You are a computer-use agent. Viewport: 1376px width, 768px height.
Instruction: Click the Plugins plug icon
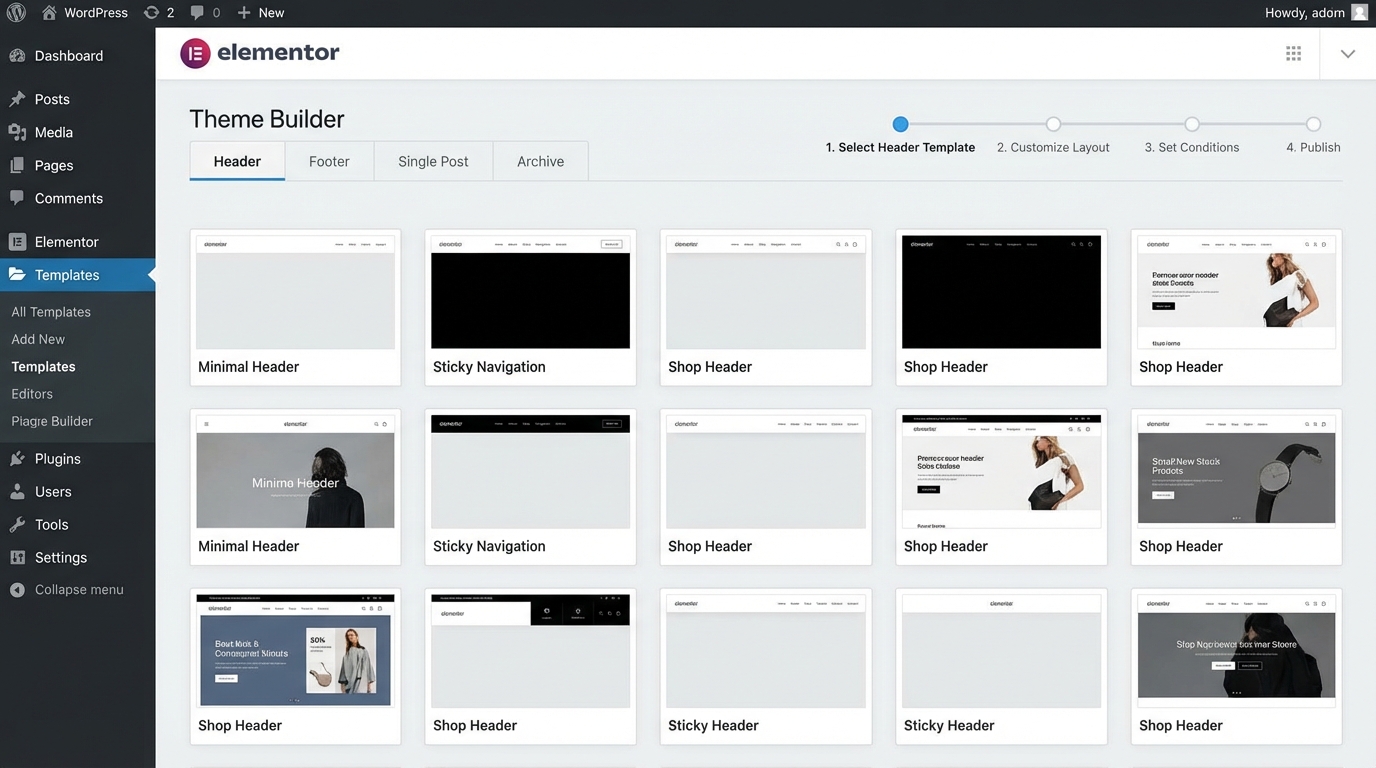click(x=16, y=458)
